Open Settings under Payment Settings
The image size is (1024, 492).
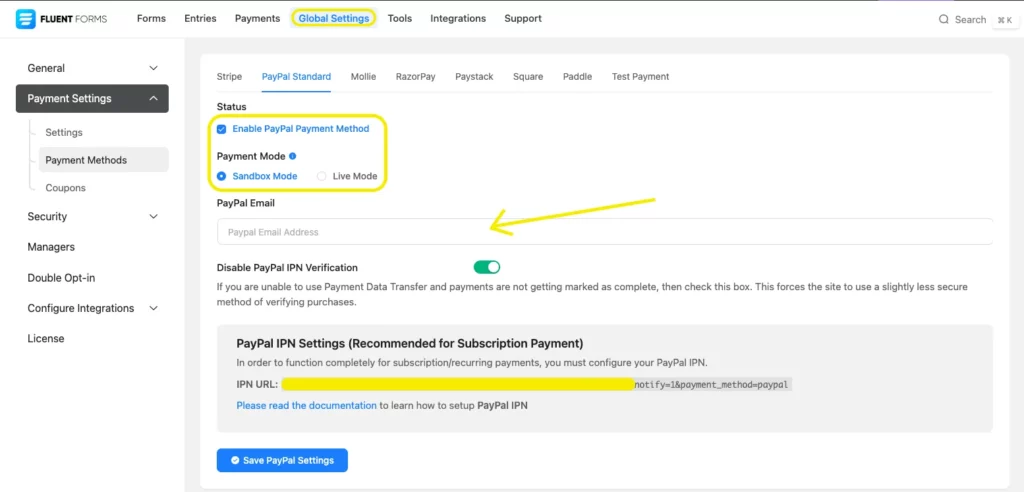(x=64, y=133)
